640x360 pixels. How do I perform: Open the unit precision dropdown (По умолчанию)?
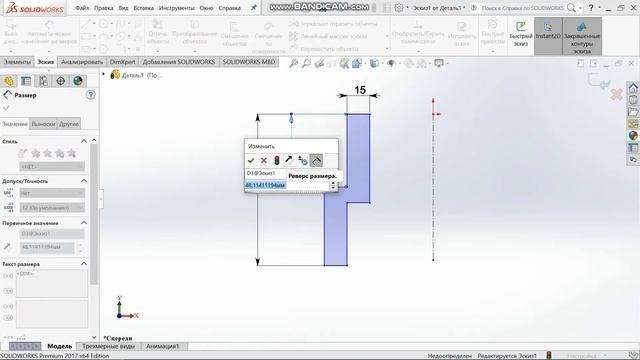tap(52, 208)
